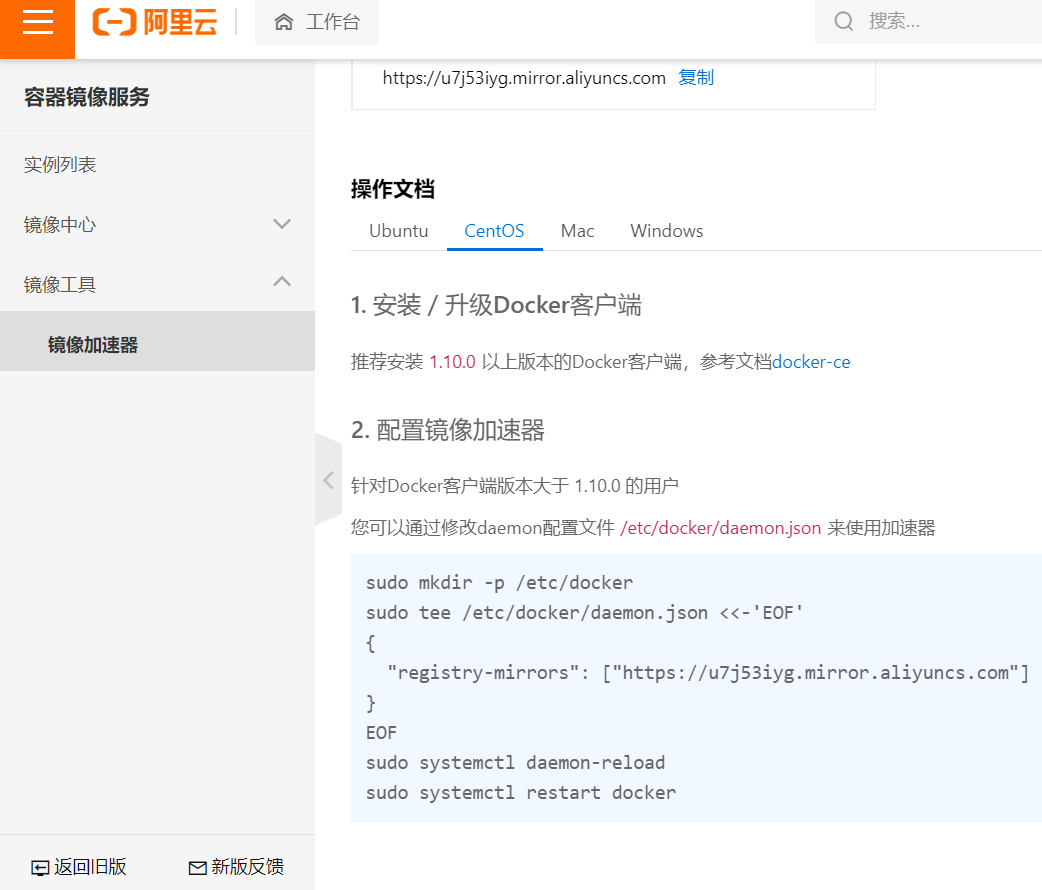
Task: Click the envelope icon beside 新版反馈
Action: 197,868
